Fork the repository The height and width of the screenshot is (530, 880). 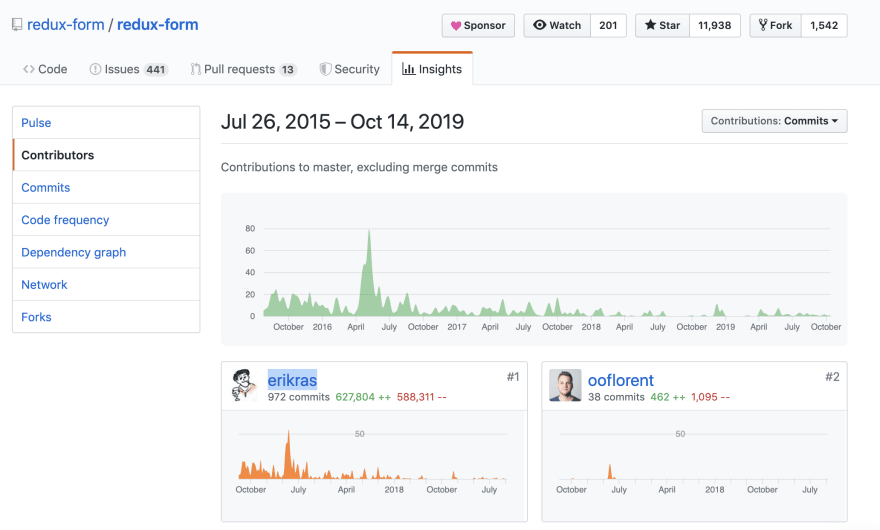click(x=776, y=25)
